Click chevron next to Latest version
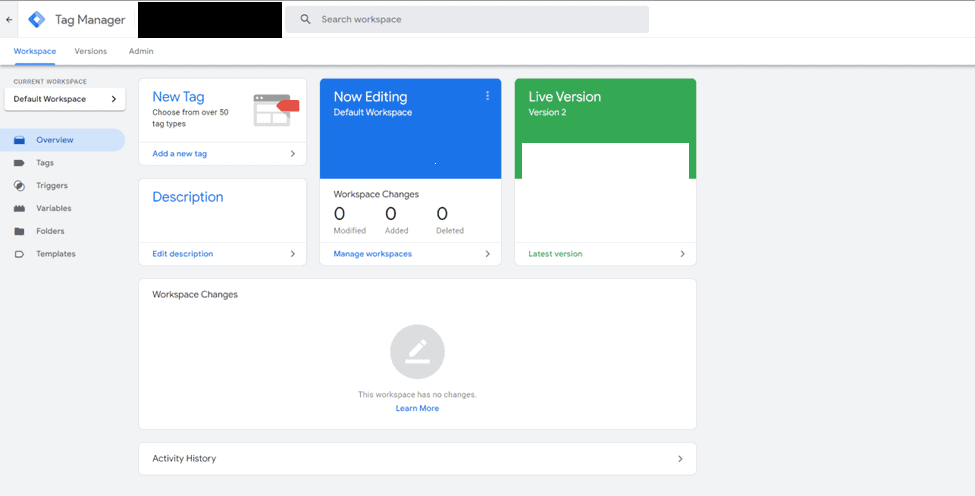This screenshot has height=496, width=975. [x=683, y=254]
